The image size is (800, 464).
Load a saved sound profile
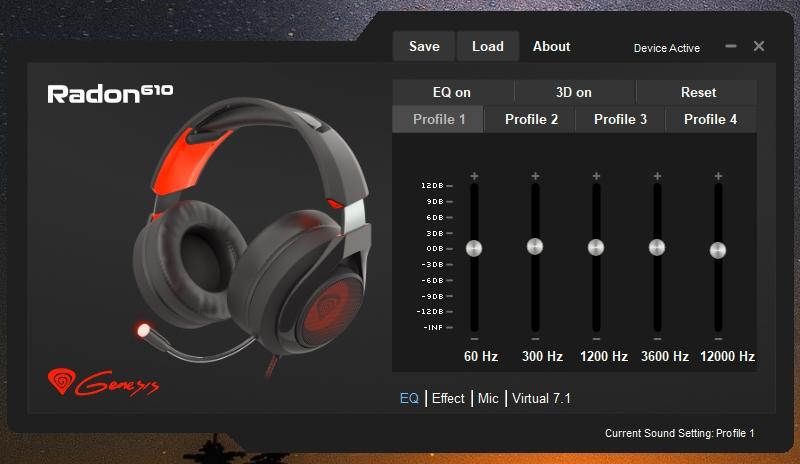coord(488,46)
